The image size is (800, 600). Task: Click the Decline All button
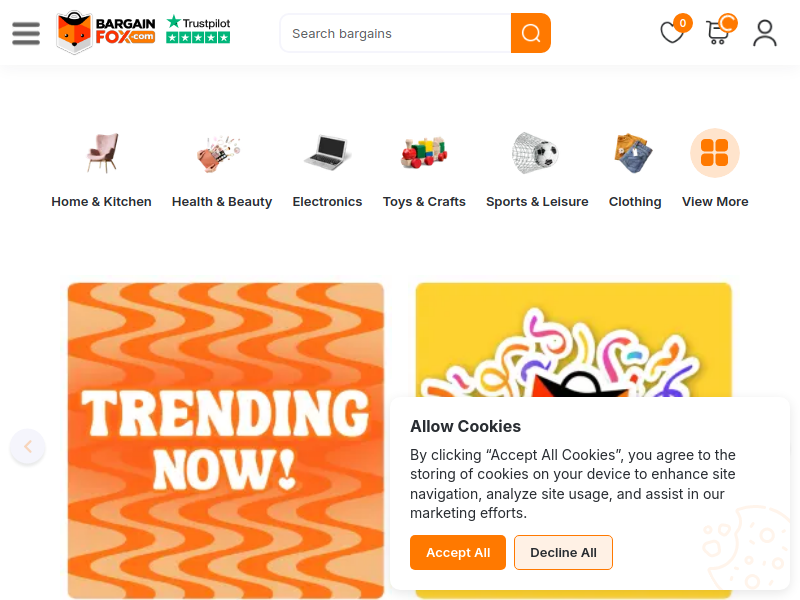click(563, 553)
